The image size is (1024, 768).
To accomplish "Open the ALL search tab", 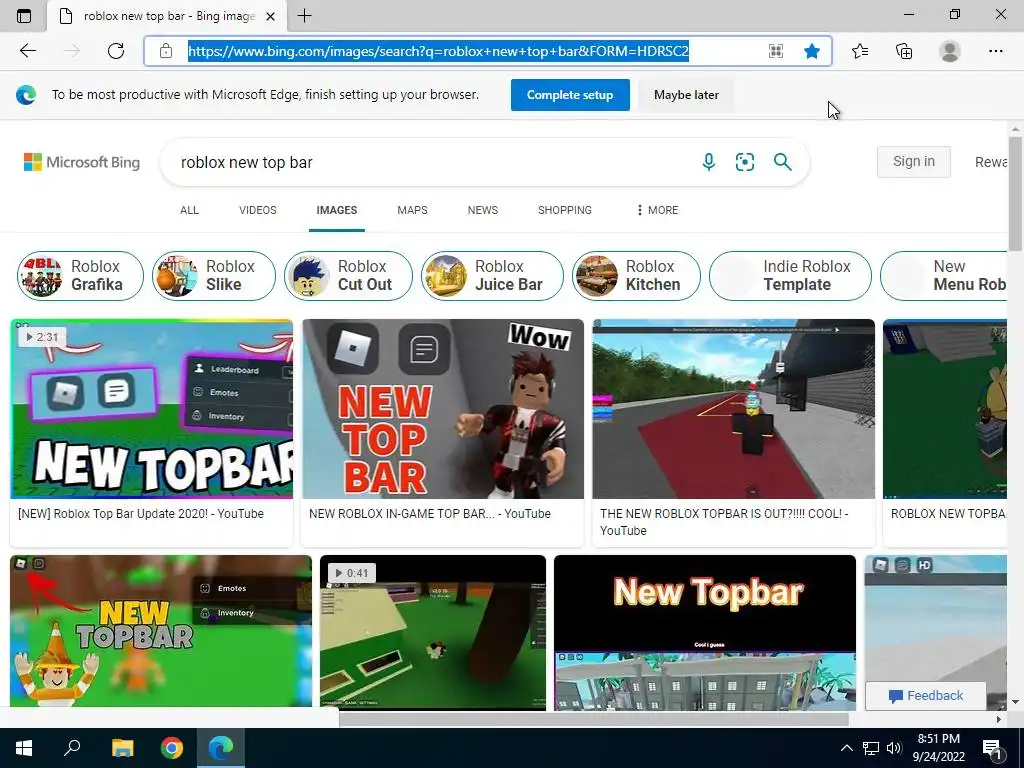I will click(189, 210).
